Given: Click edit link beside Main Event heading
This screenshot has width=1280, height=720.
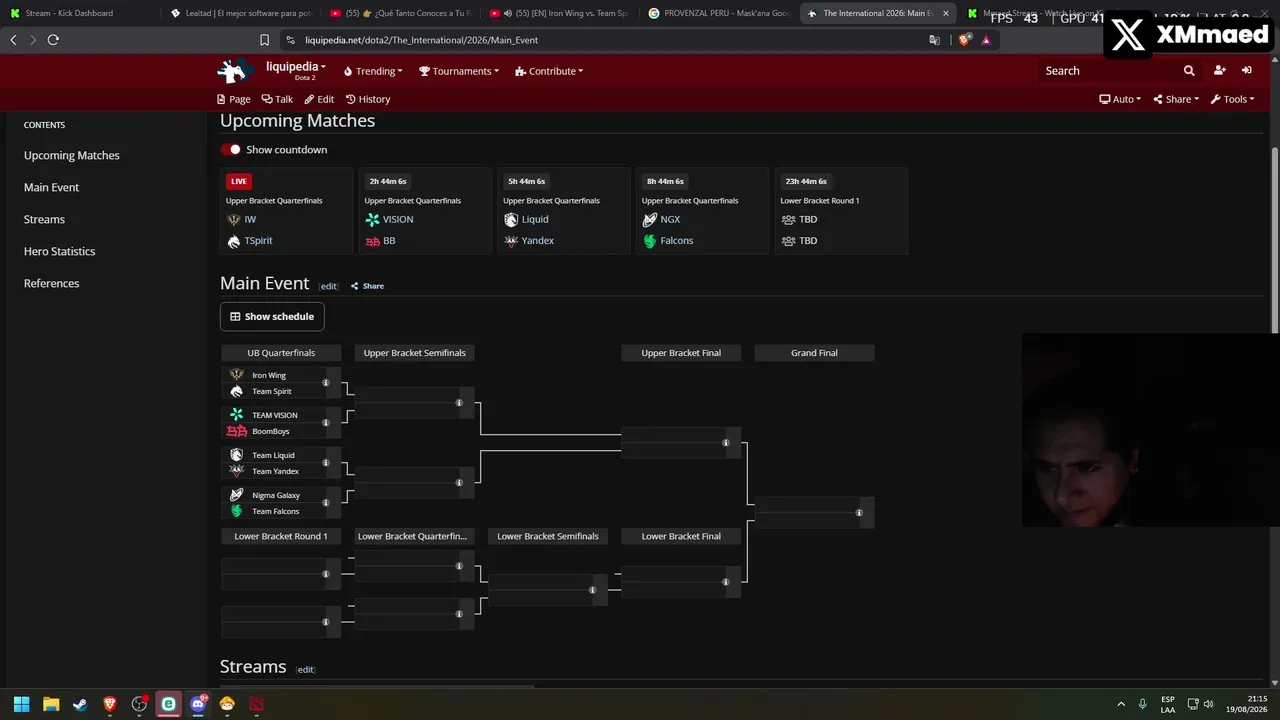Looking at the screenshot, I should click(328, 286).
